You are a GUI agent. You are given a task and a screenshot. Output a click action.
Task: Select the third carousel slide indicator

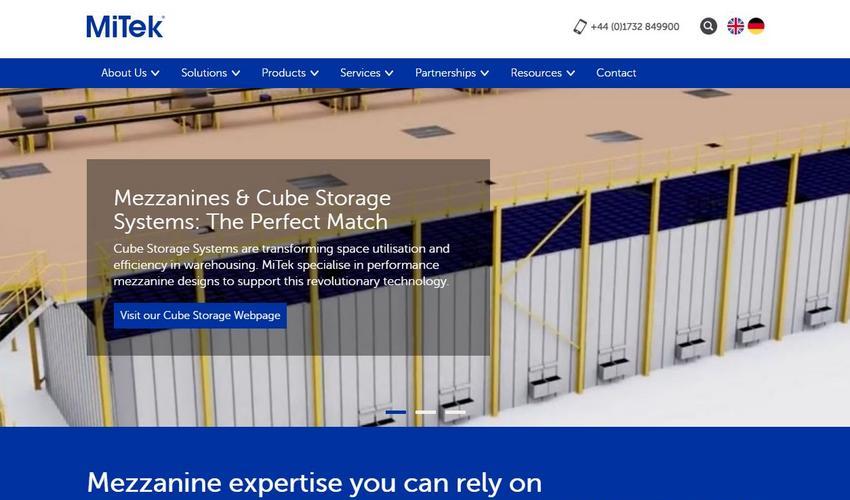tap(455, 412)
